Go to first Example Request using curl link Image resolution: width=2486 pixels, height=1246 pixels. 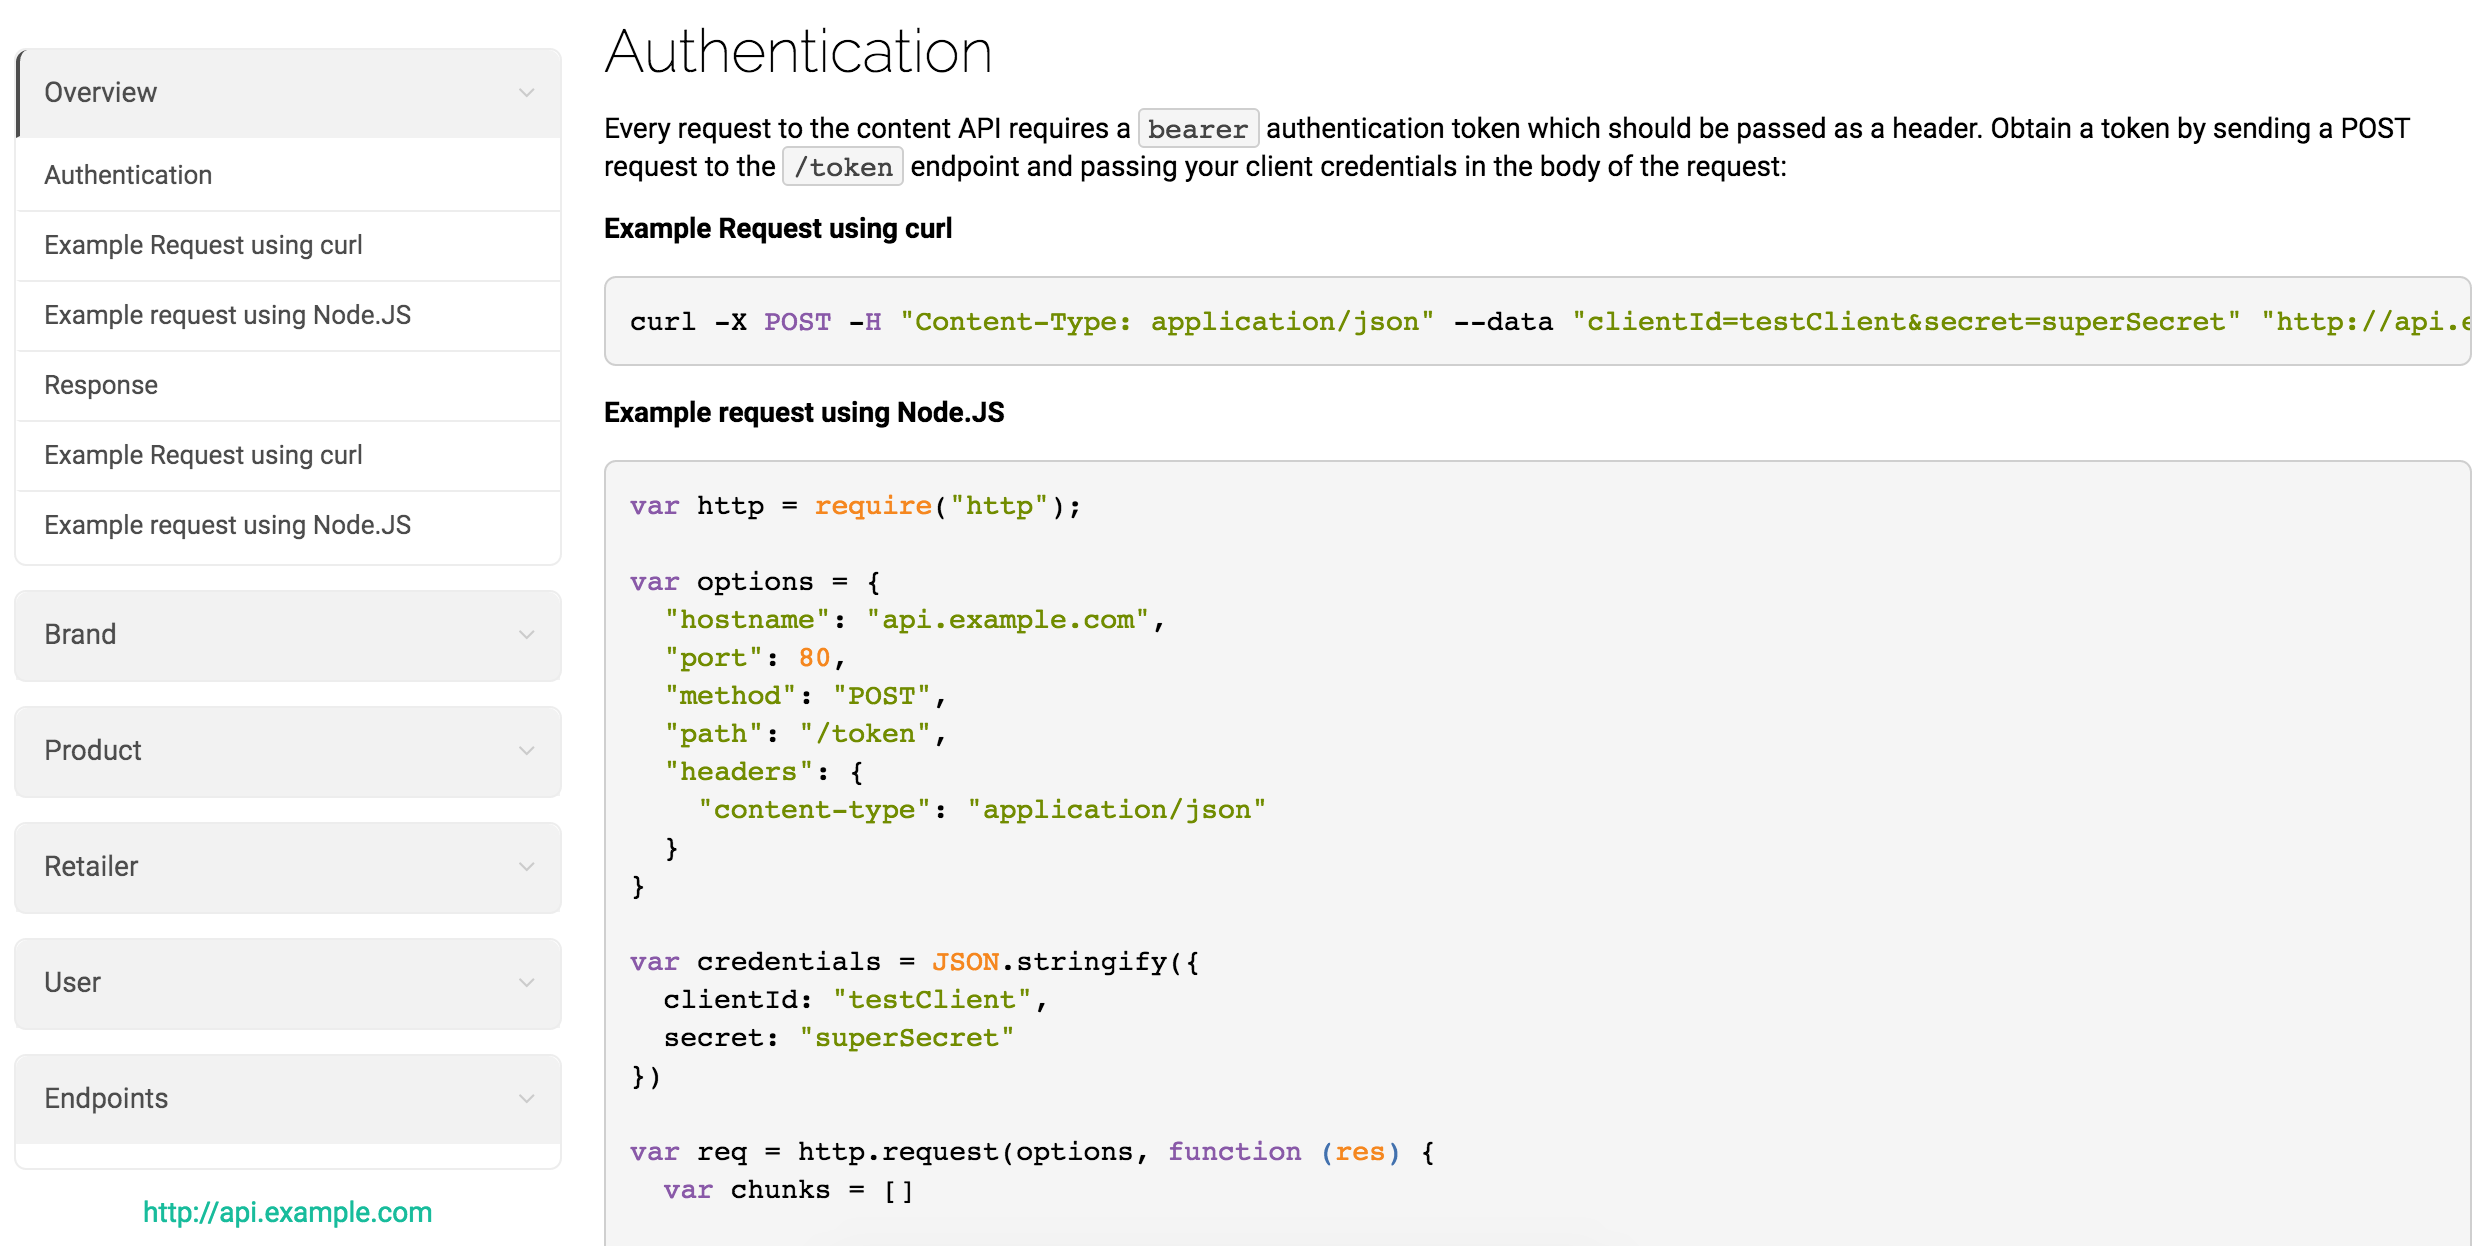[x=203, y=245]
